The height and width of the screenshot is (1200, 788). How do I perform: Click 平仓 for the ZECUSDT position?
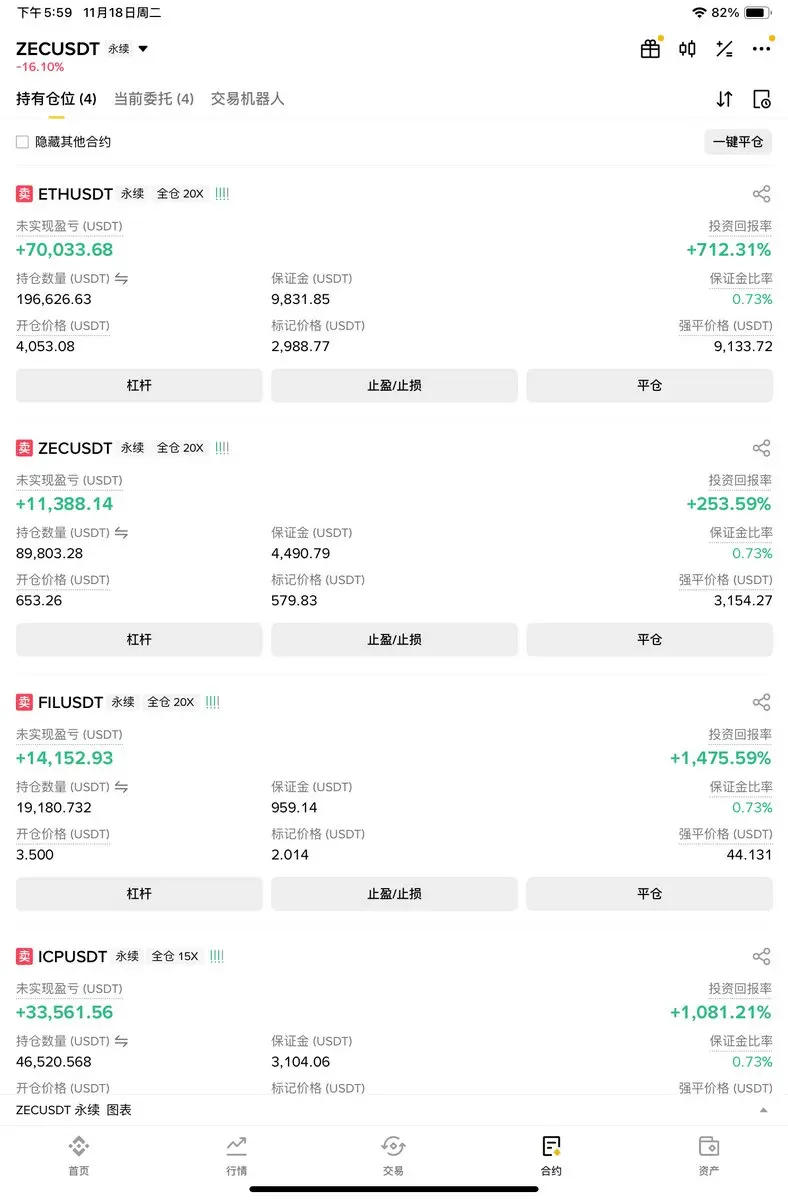click(650, 640)
